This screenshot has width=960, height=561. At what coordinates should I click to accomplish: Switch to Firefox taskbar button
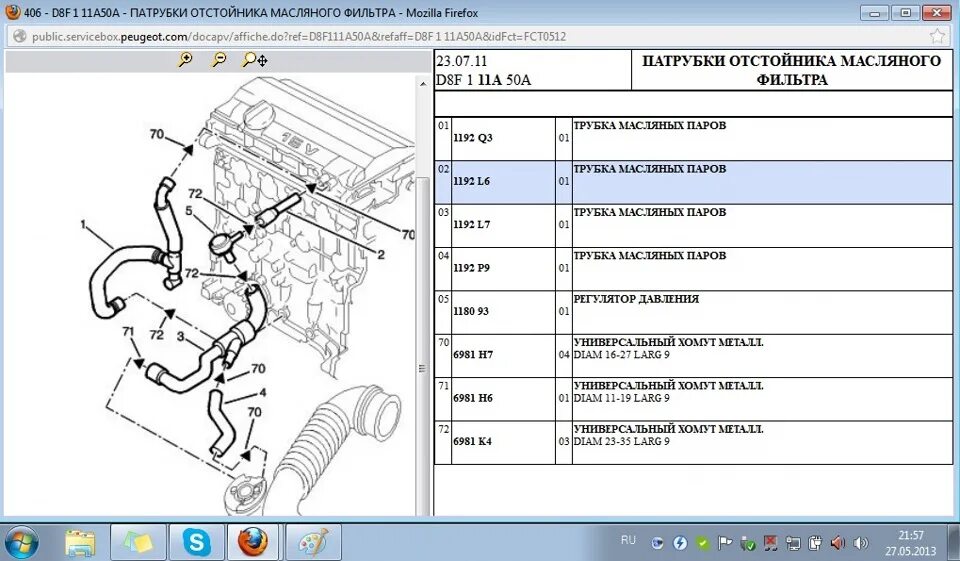tap(253, 543)
